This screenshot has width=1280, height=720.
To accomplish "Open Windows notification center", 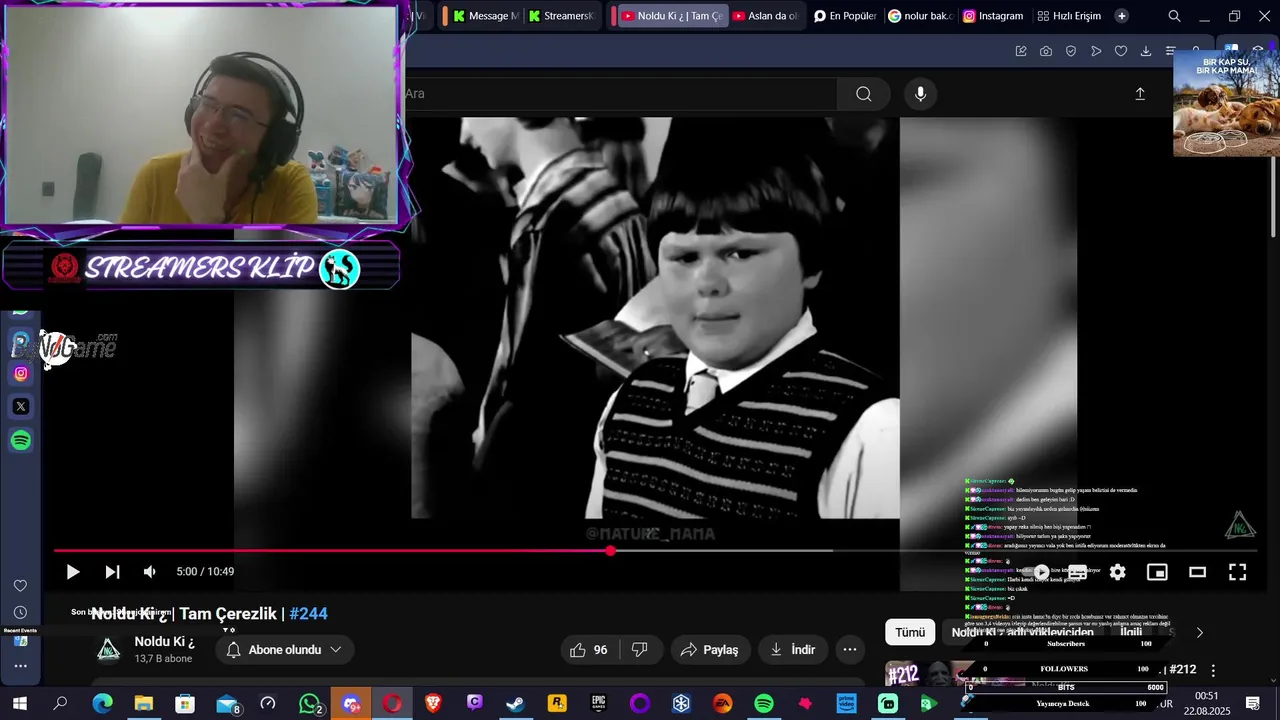I will (1252, 704).
